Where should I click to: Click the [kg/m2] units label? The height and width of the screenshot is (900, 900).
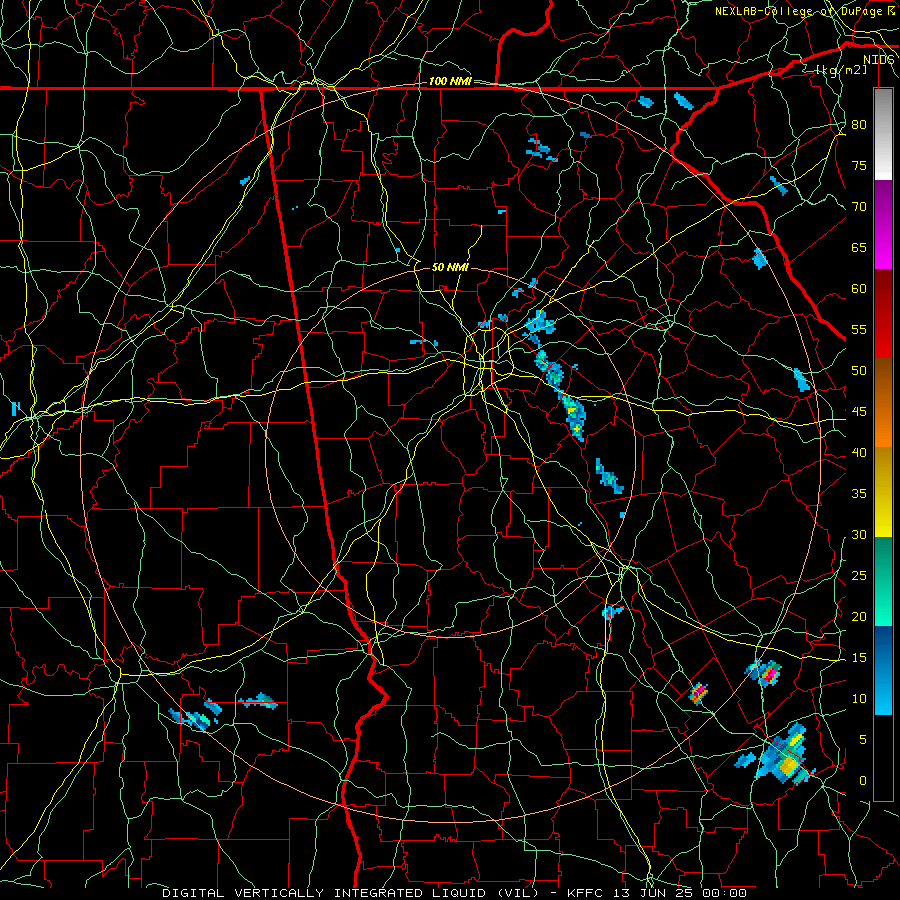pos(841,69)
